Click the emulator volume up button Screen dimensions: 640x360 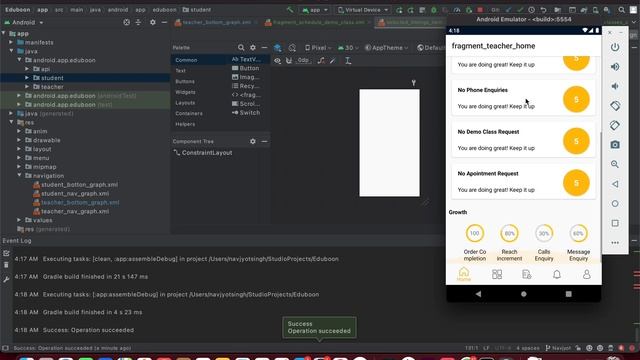(615, 67)
